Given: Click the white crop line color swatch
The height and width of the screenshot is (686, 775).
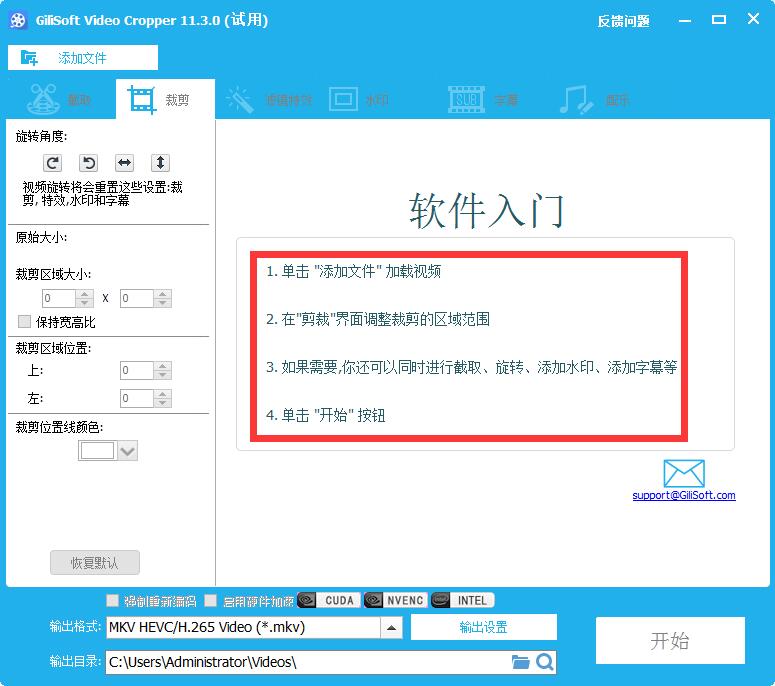Looking at the screenshot, I should tap(97, 451).
